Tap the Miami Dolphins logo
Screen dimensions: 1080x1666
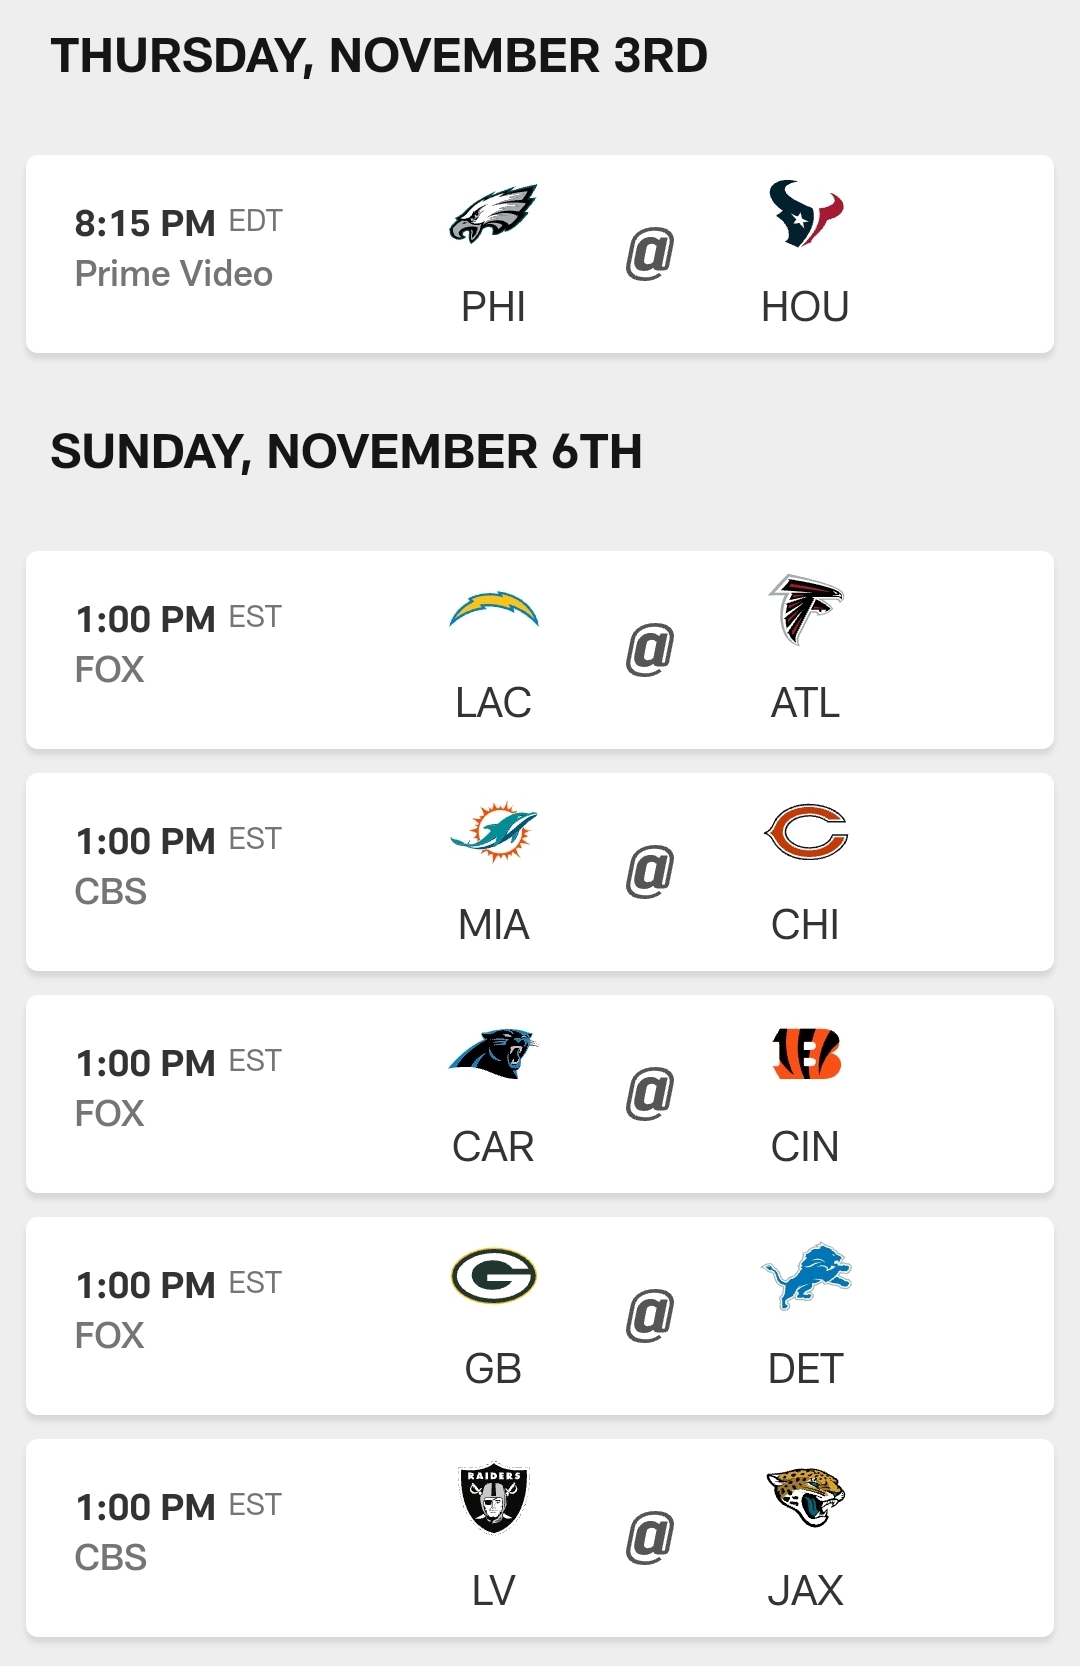pyautogui.click(x=493, y=831)
